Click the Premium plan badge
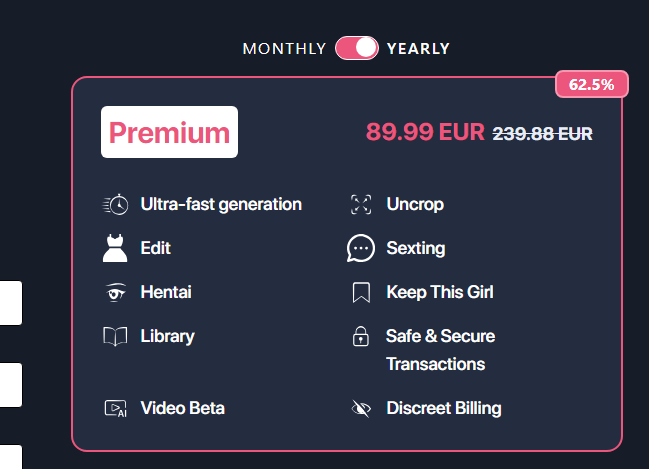 [169, 132]
